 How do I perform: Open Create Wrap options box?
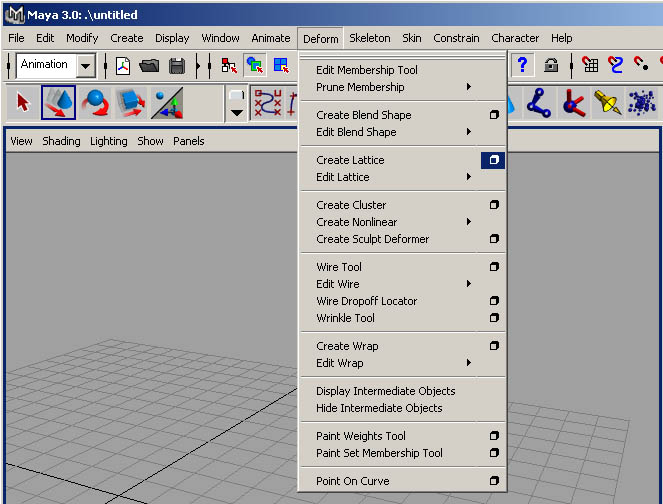494,346
